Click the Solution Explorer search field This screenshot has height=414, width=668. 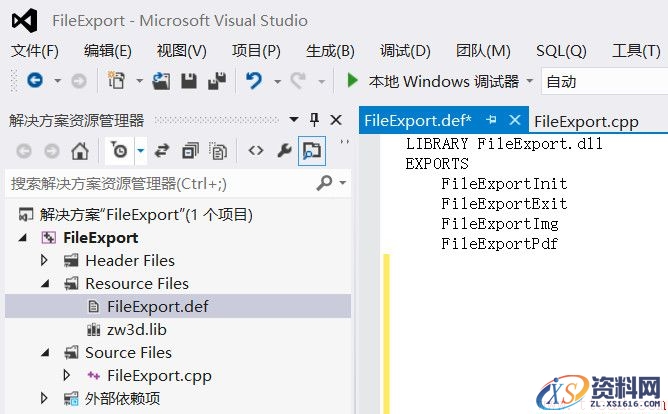pyautogui.click(x=160, y=183)
